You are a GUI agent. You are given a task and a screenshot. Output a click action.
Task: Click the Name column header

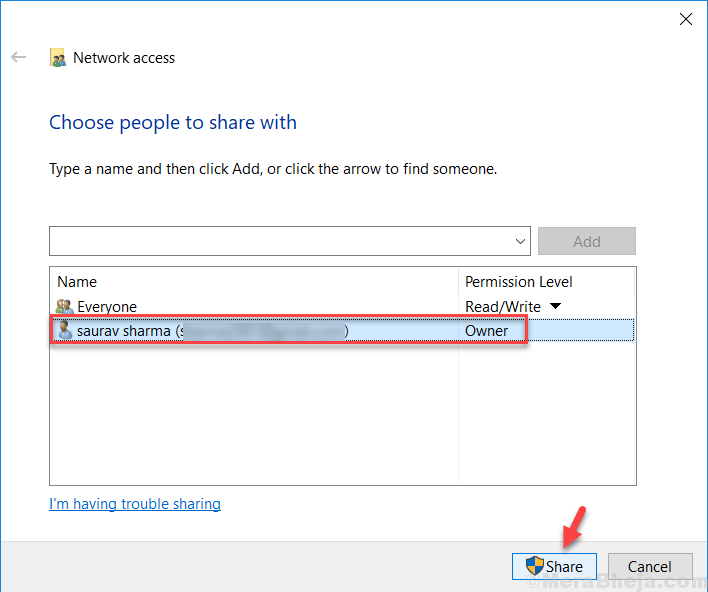(254, 281)
